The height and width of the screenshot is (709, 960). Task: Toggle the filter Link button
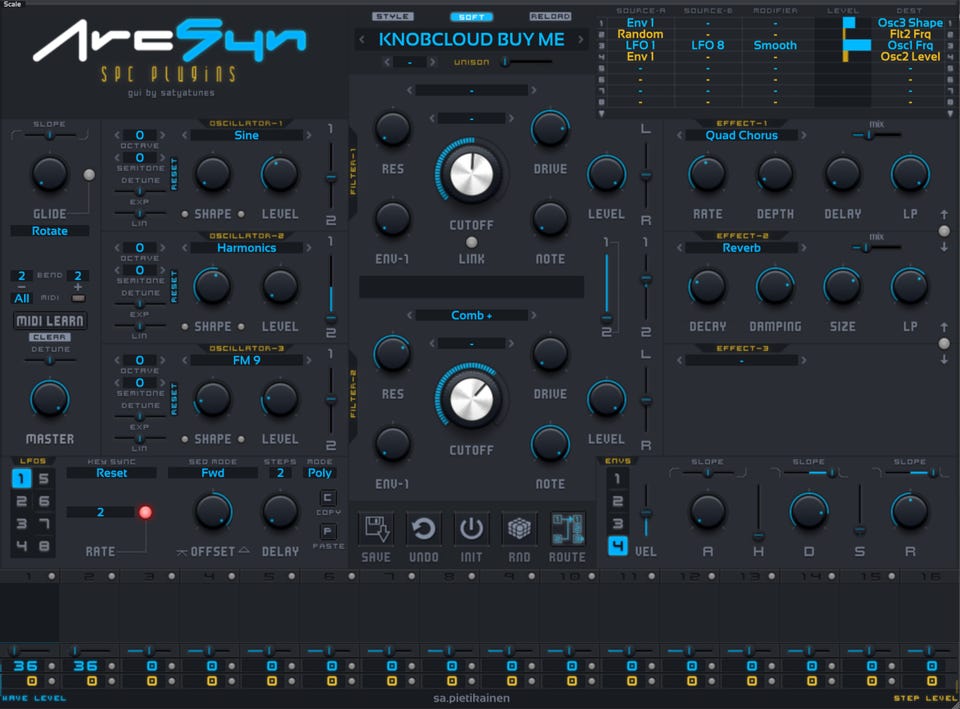[x=471, y=242]
